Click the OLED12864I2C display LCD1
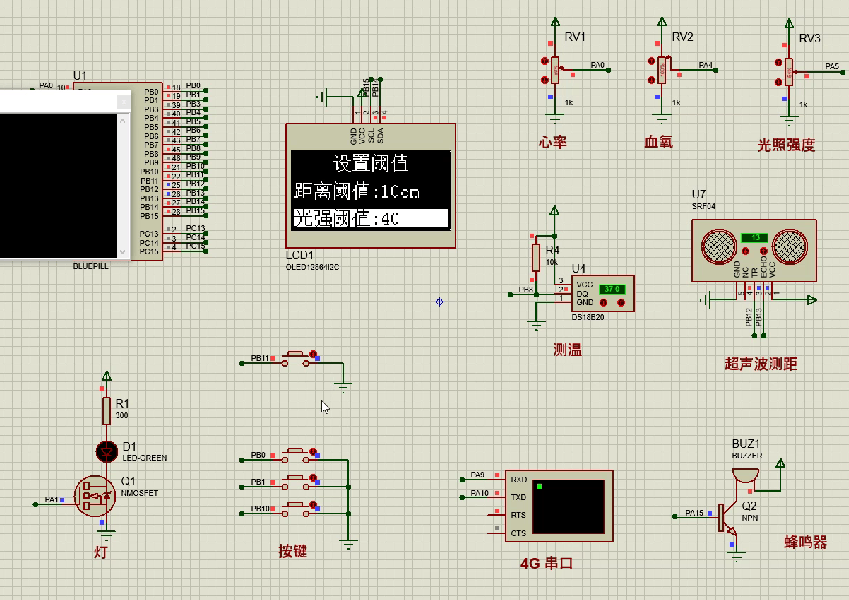The height and width of the screenshot is (600, 849). 370,185
